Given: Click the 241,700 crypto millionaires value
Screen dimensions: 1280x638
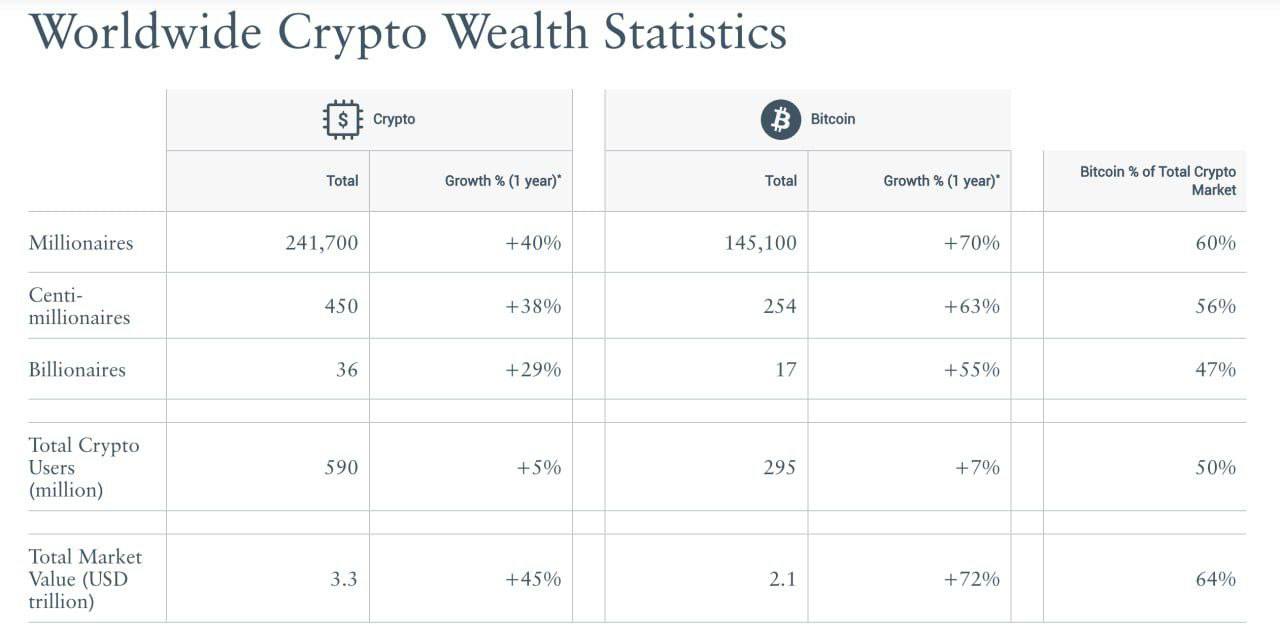Looking at the screenshot, I should (x=321, y=243).
